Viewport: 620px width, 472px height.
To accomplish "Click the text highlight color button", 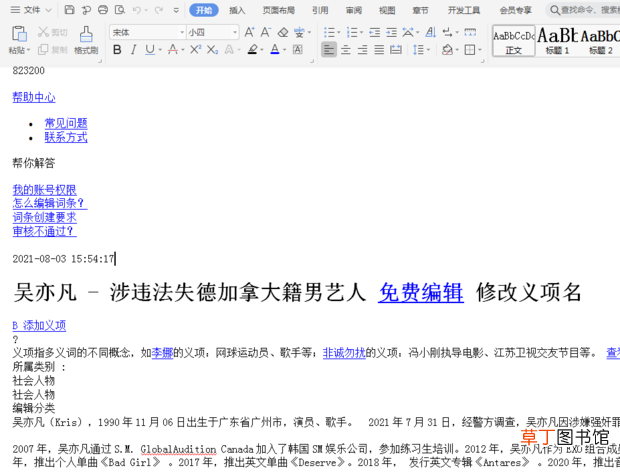I will (252, 49).
